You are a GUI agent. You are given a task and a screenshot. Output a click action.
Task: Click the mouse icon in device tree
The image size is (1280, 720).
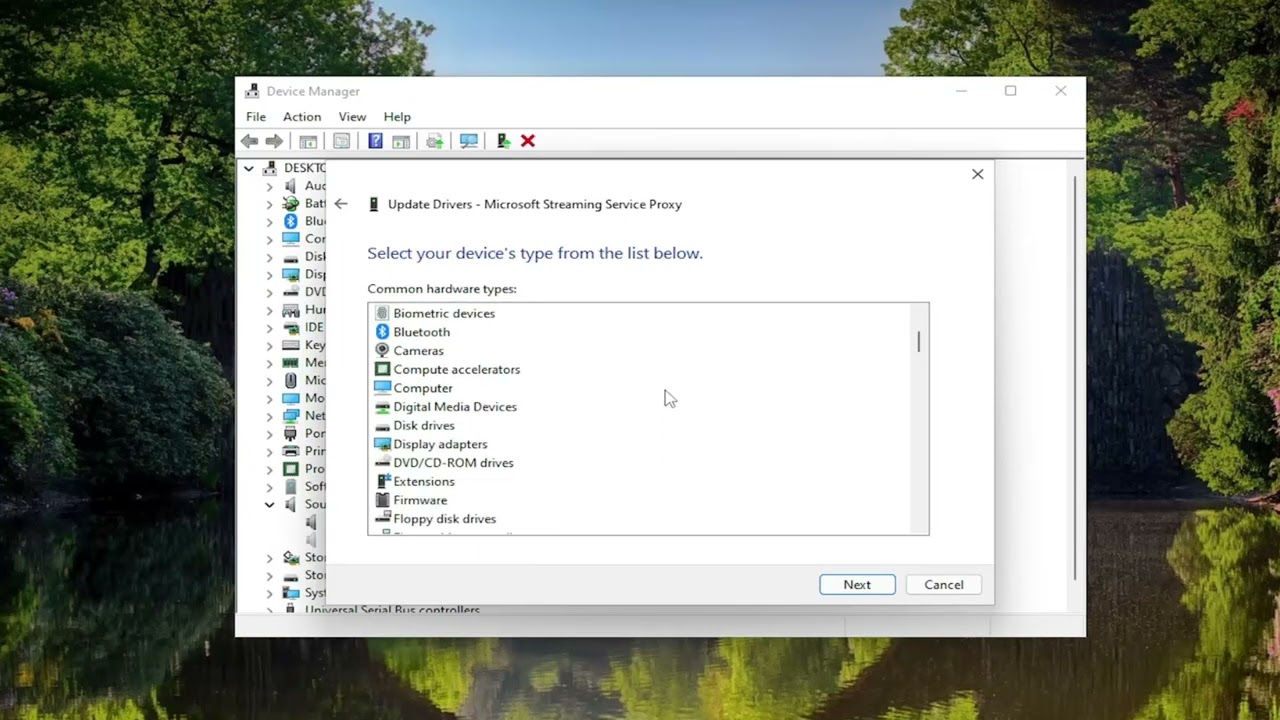click(291, 380)
